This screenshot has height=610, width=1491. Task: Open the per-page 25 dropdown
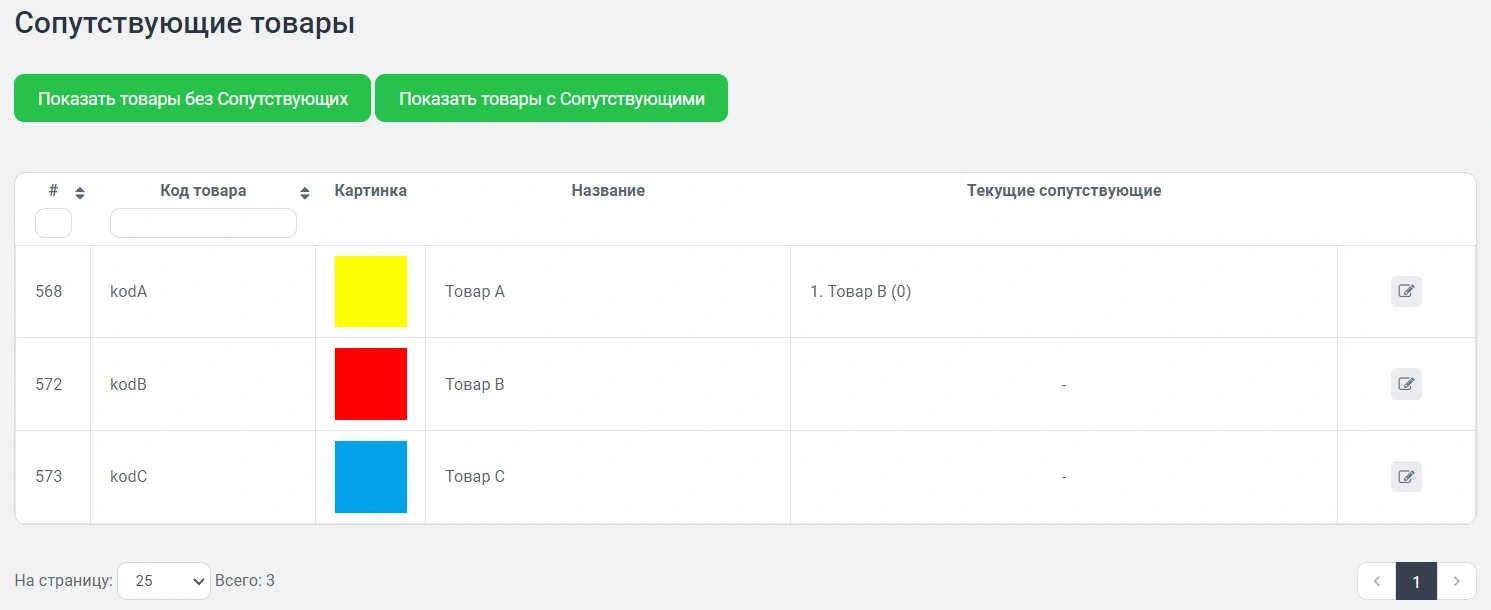coord(163,580)
